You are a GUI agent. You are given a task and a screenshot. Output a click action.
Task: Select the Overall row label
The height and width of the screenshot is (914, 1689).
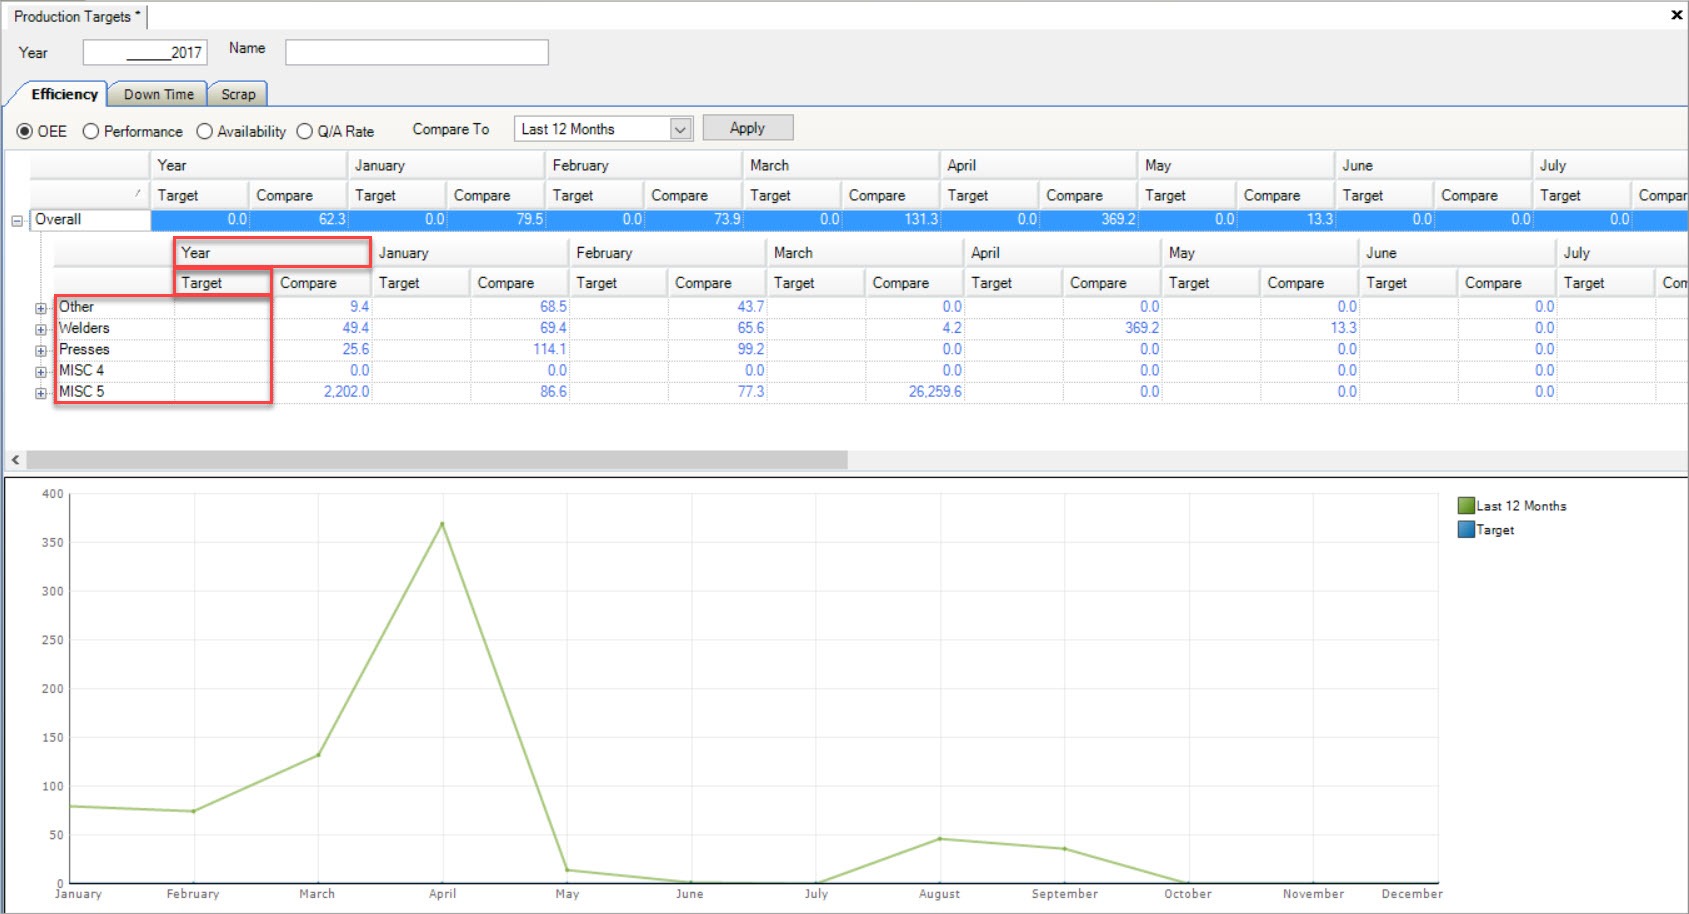(x=58, y=219)
